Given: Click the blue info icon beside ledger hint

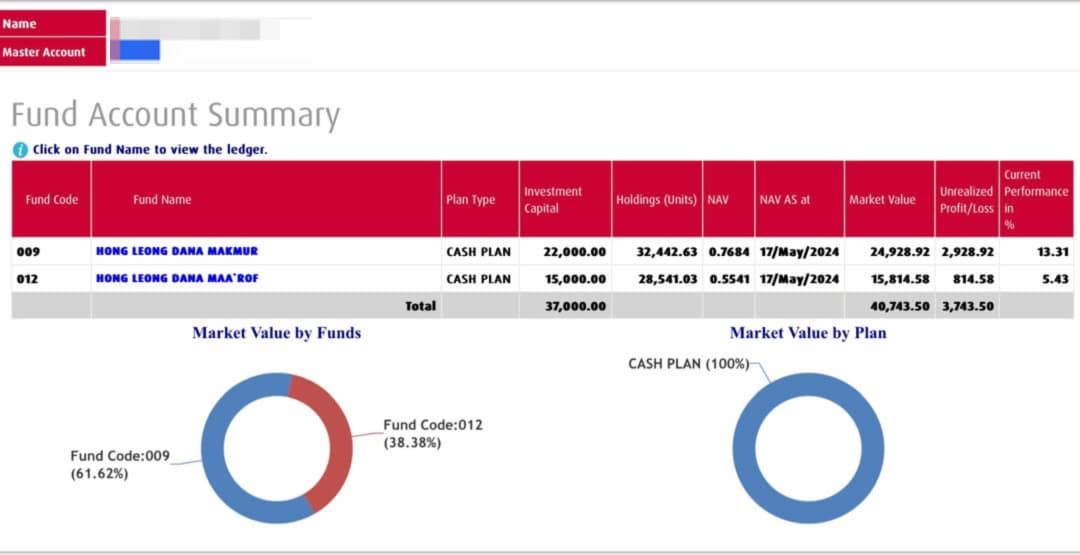Looking at the screenshot, I should click(21, 149).
